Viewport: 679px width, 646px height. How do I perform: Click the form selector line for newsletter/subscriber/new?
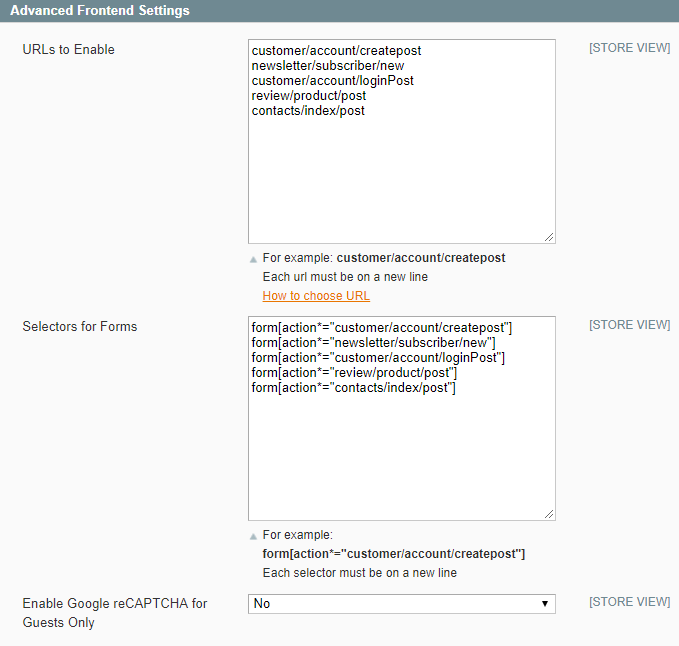pyautogui.click(x=373, y=342)
